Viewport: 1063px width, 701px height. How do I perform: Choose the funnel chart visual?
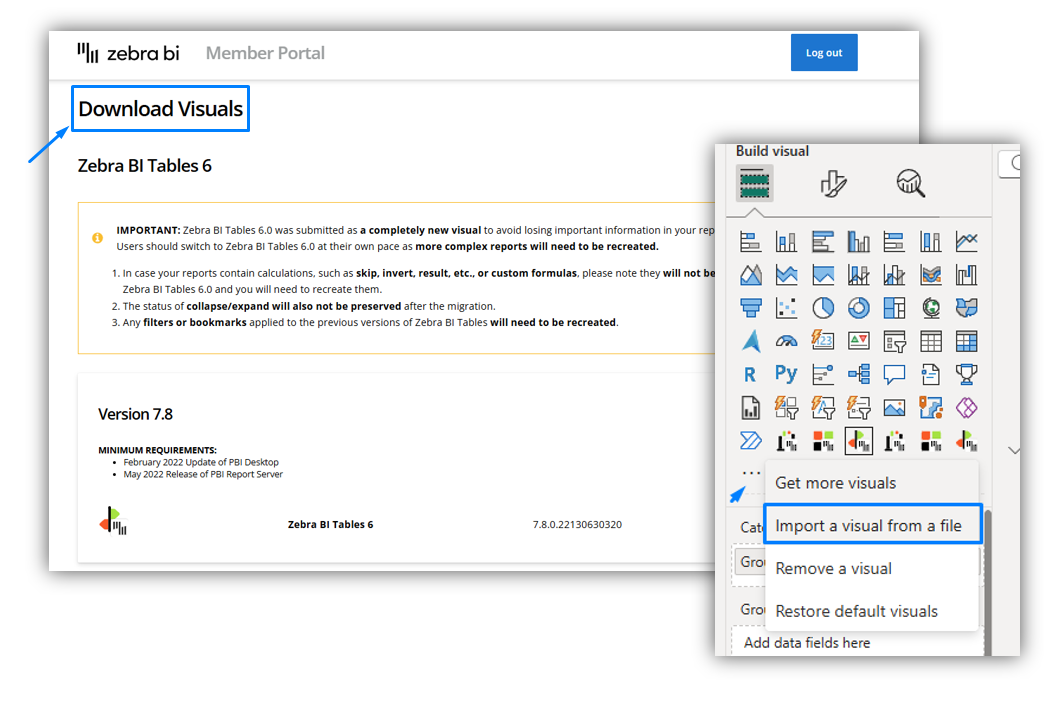coord(750,308)
